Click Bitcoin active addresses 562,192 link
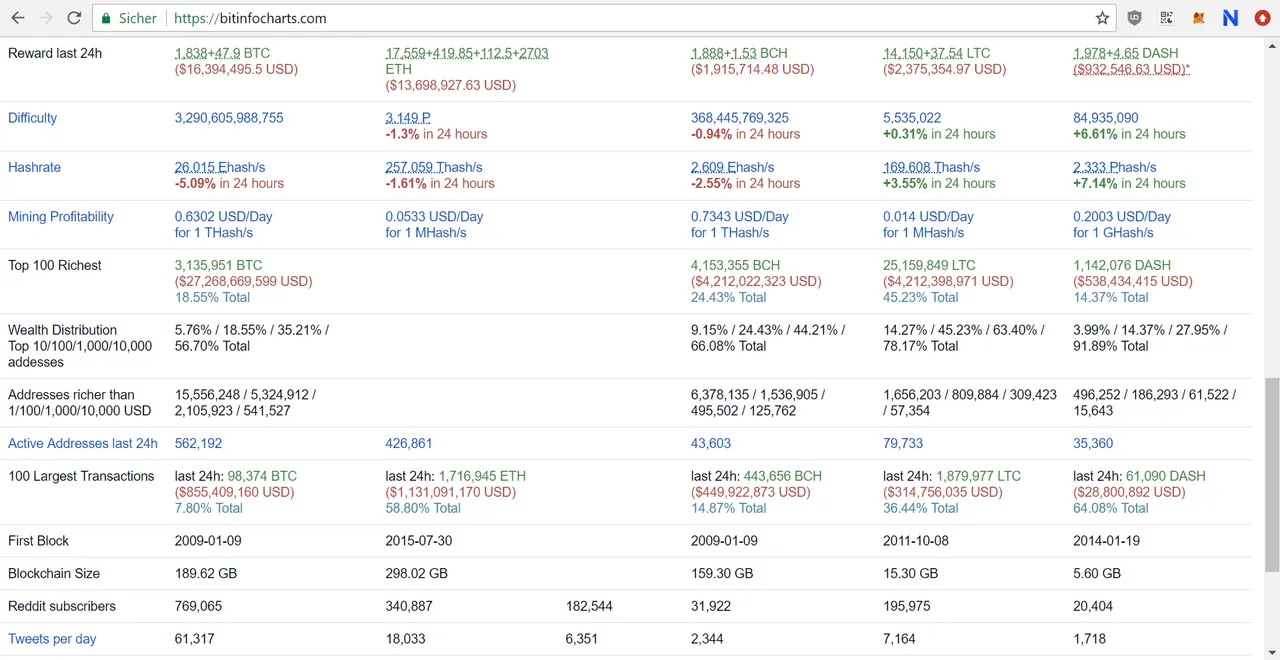The height and width of the screenshot is (660, 1280). 198,443
